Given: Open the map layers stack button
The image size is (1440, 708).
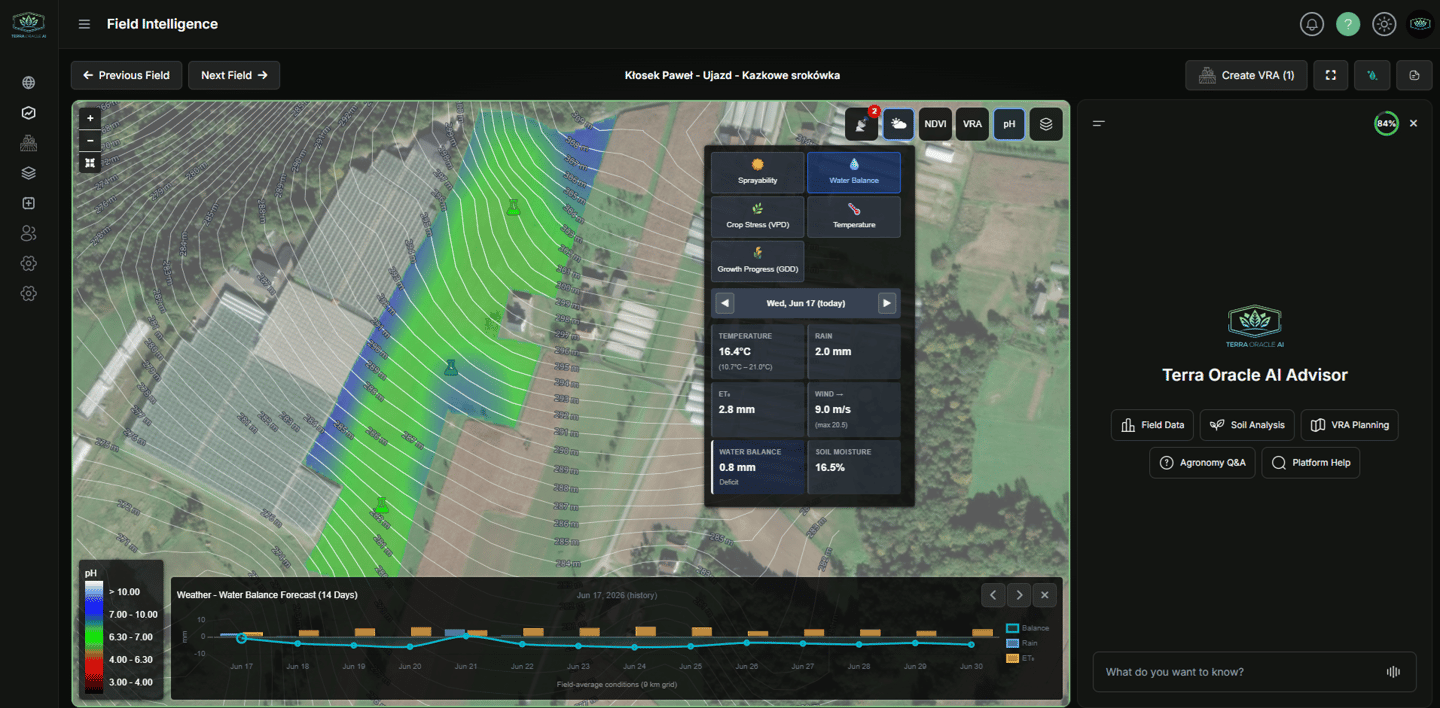Looking at the screenshot, I should click(x=1046, y=124).
